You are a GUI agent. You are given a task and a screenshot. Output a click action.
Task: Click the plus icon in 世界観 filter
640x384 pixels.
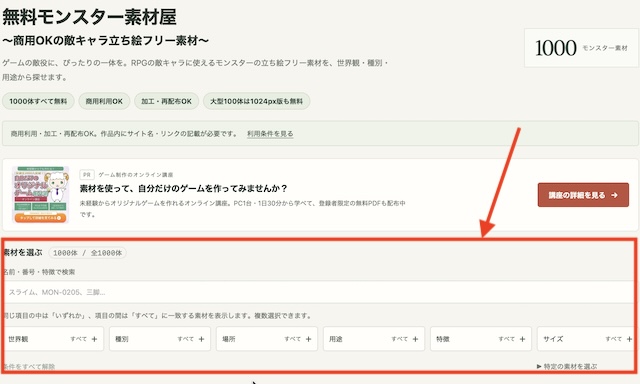tap(94, 339)
